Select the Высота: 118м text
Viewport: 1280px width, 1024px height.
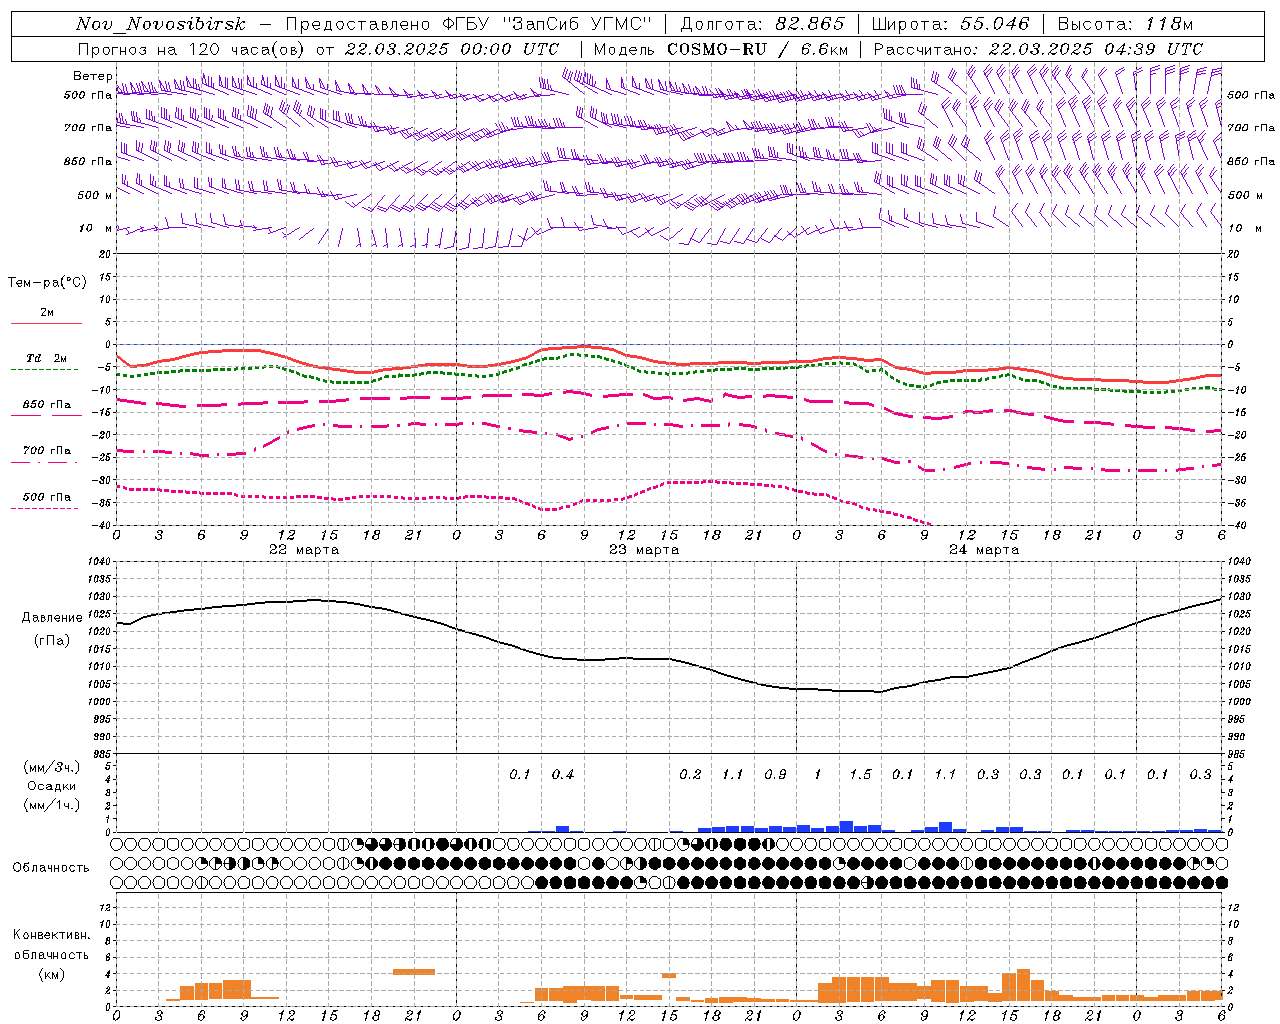point(1125,24)
